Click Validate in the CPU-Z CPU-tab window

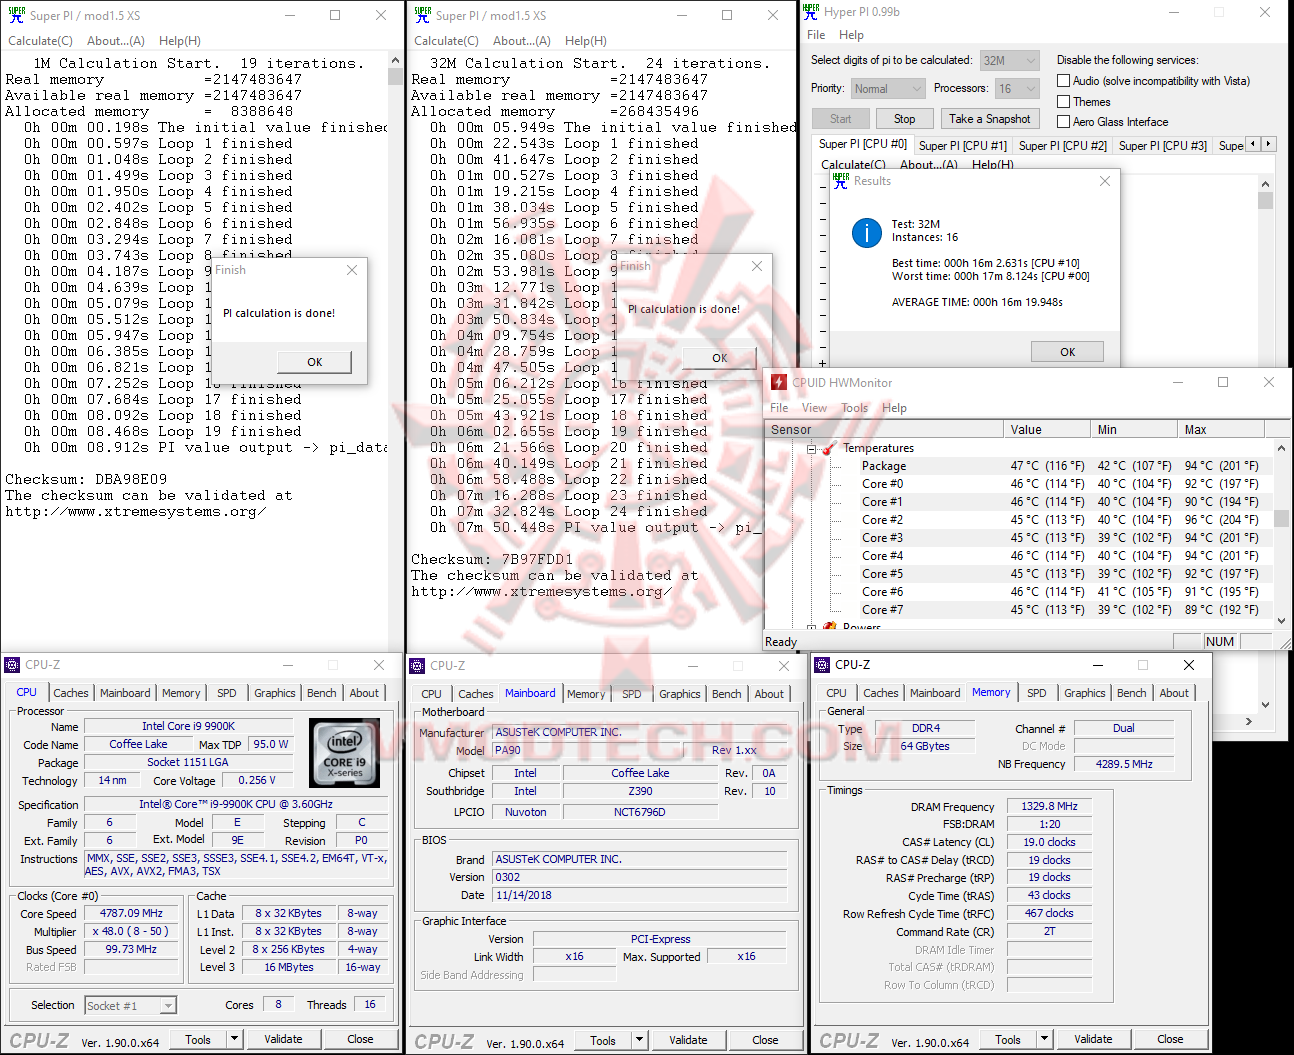(283, 1039)
